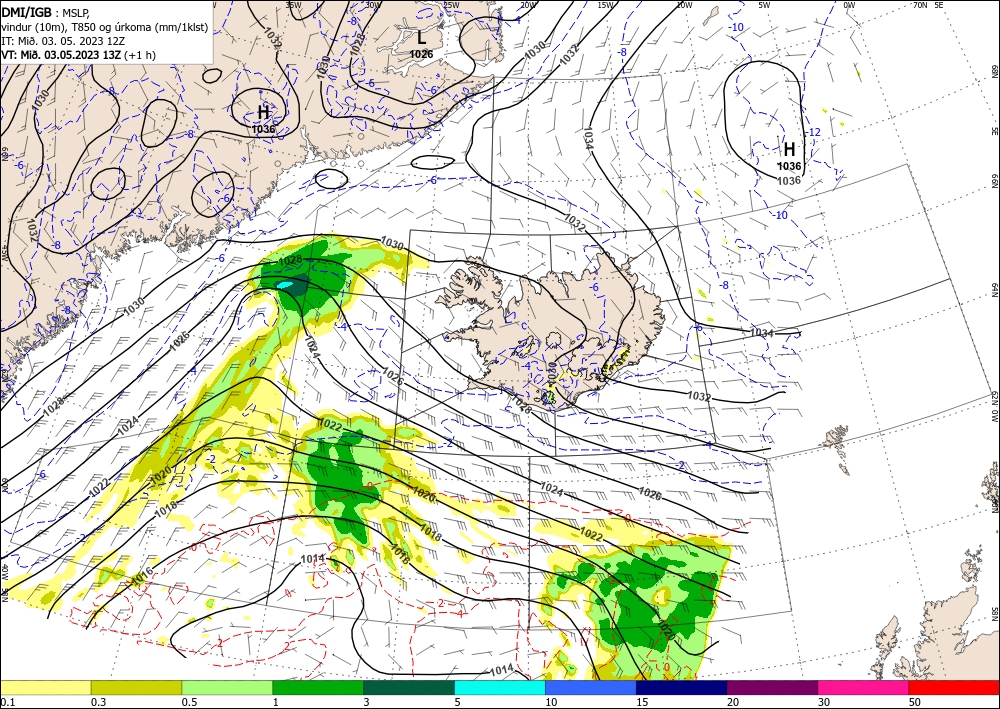This screenshot has width=1000, height=709.
Task: Click the olive 0.3–0.5 legend swatch
Action: (x=136, y=687)
